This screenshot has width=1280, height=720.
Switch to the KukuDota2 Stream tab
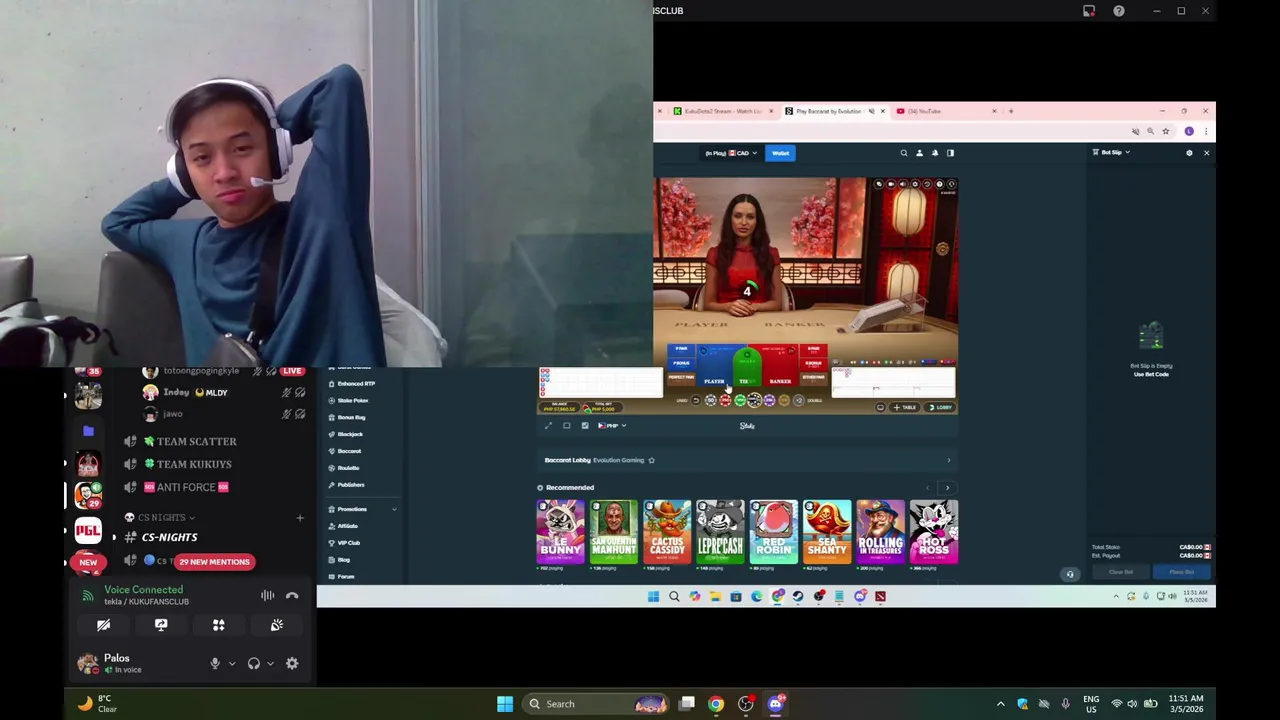720,111
